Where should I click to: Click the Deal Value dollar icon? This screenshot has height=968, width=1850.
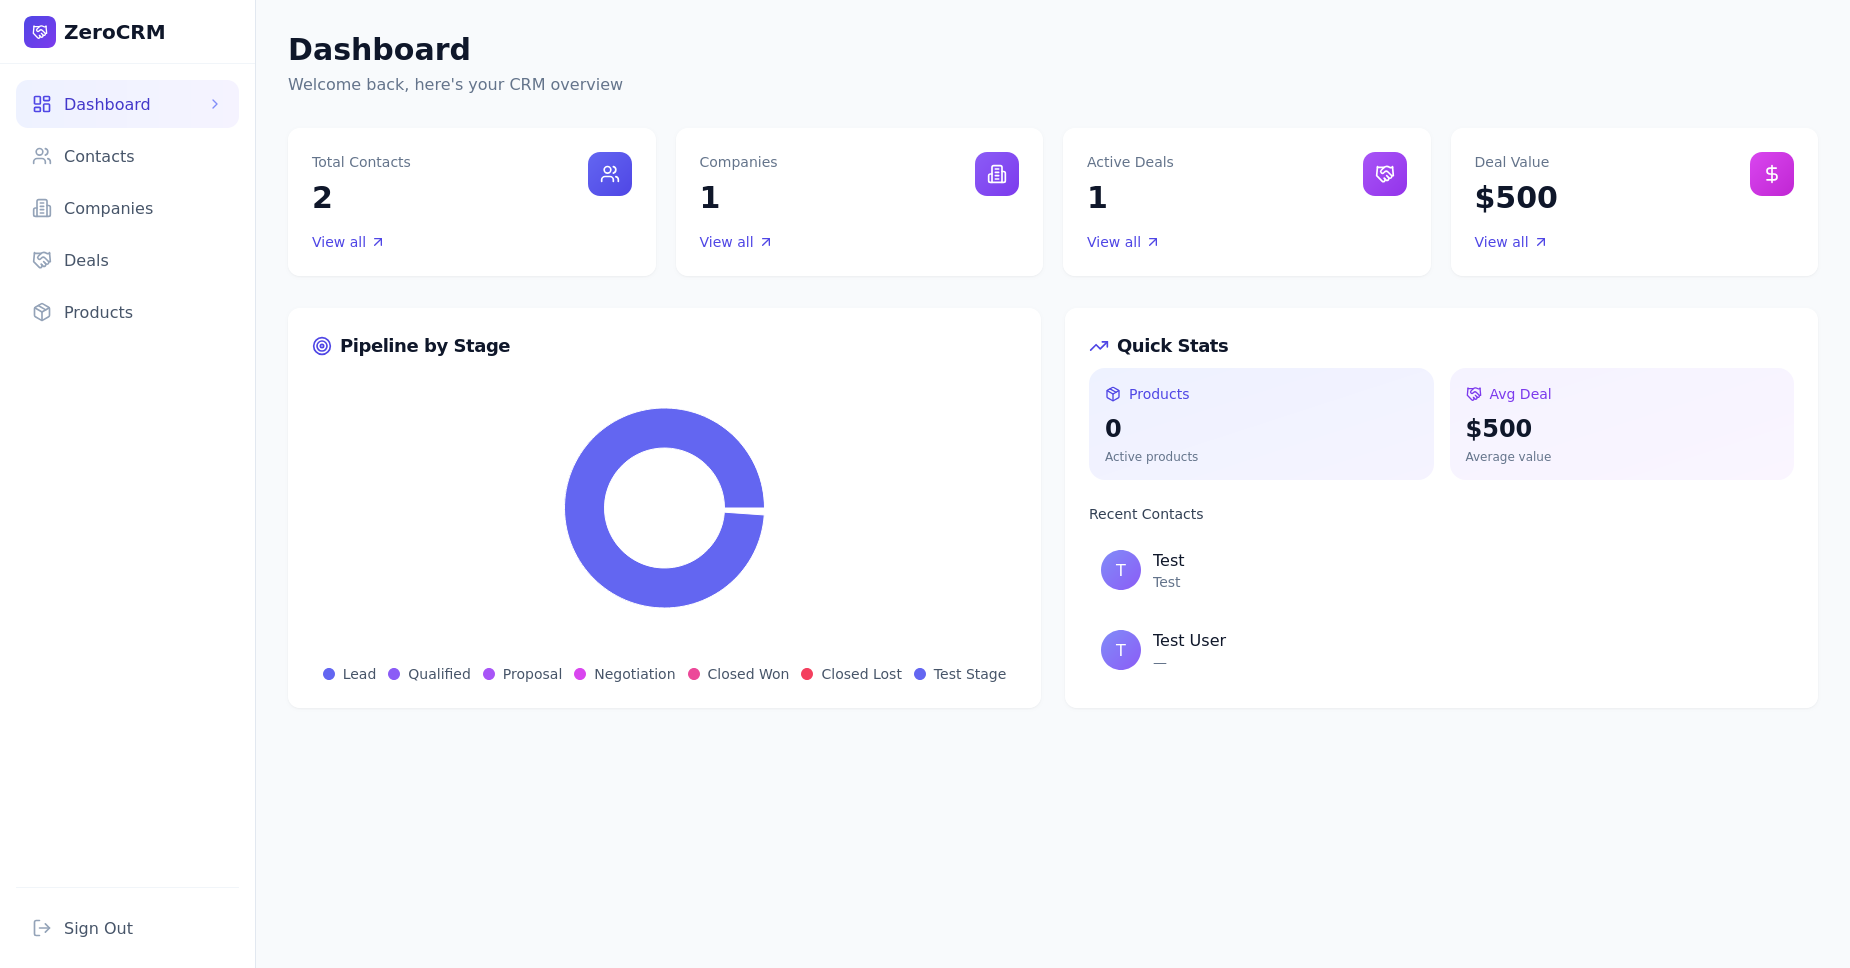click(x=1771, y=174)
